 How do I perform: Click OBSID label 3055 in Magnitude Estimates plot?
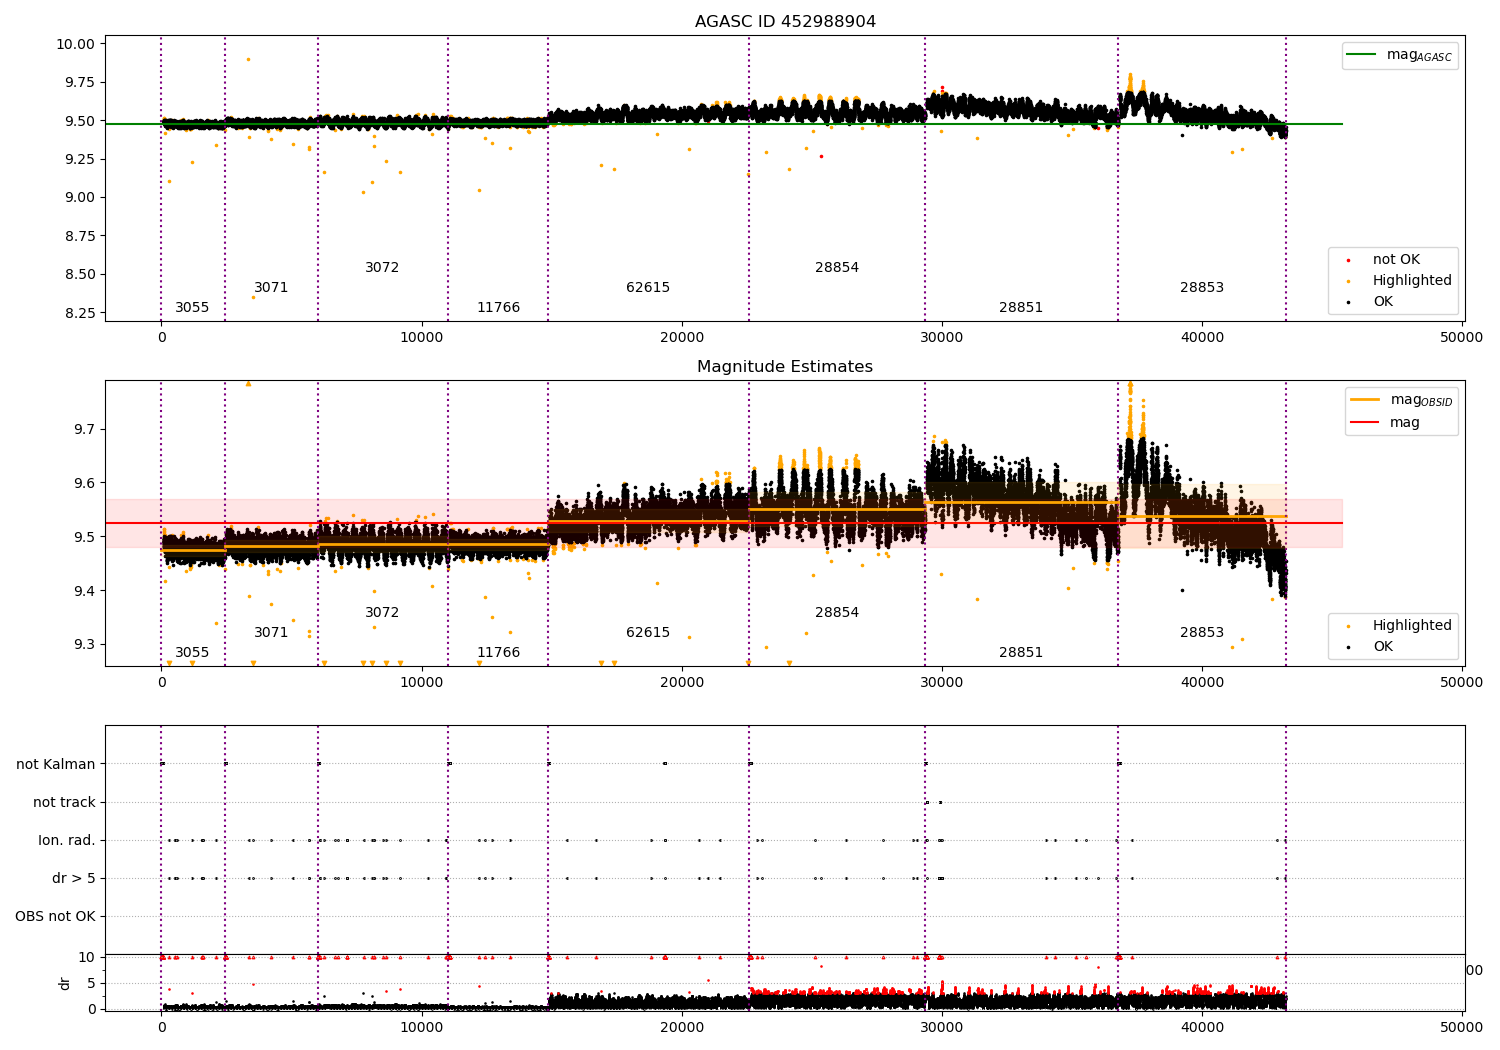[192, 653]
